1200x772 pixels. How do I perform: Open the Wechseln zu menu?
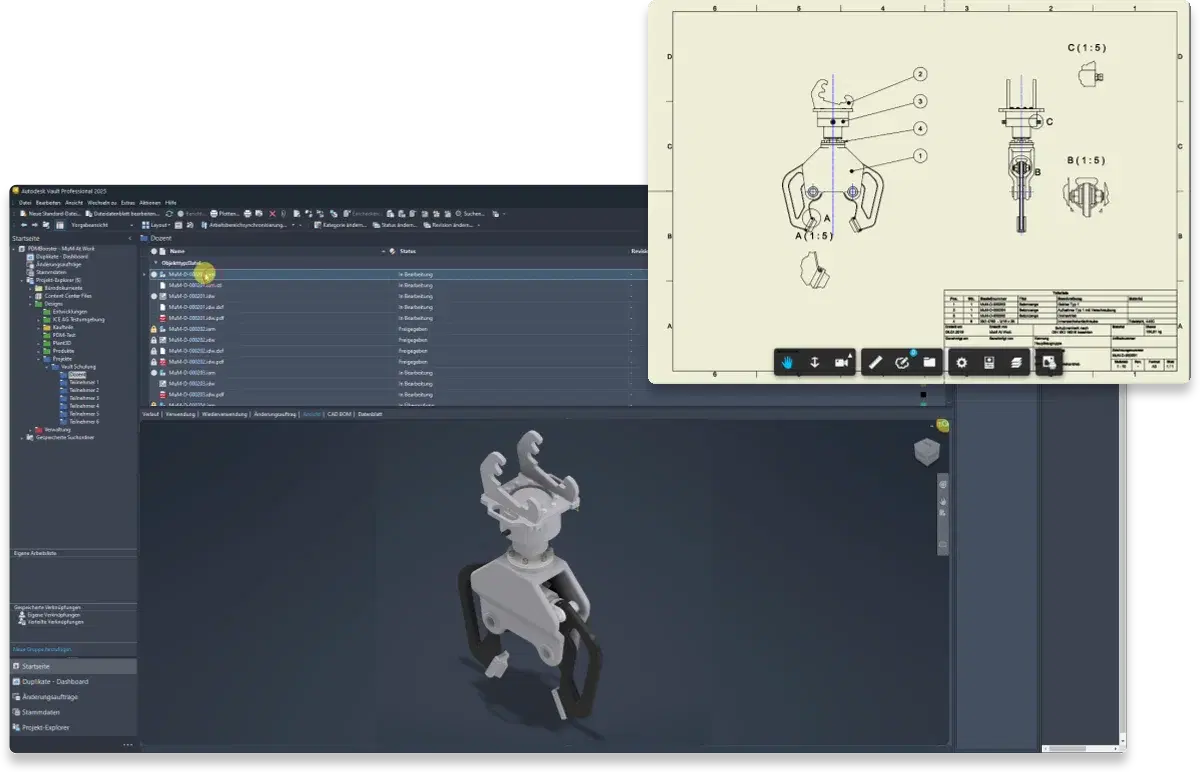pos(102,203)
